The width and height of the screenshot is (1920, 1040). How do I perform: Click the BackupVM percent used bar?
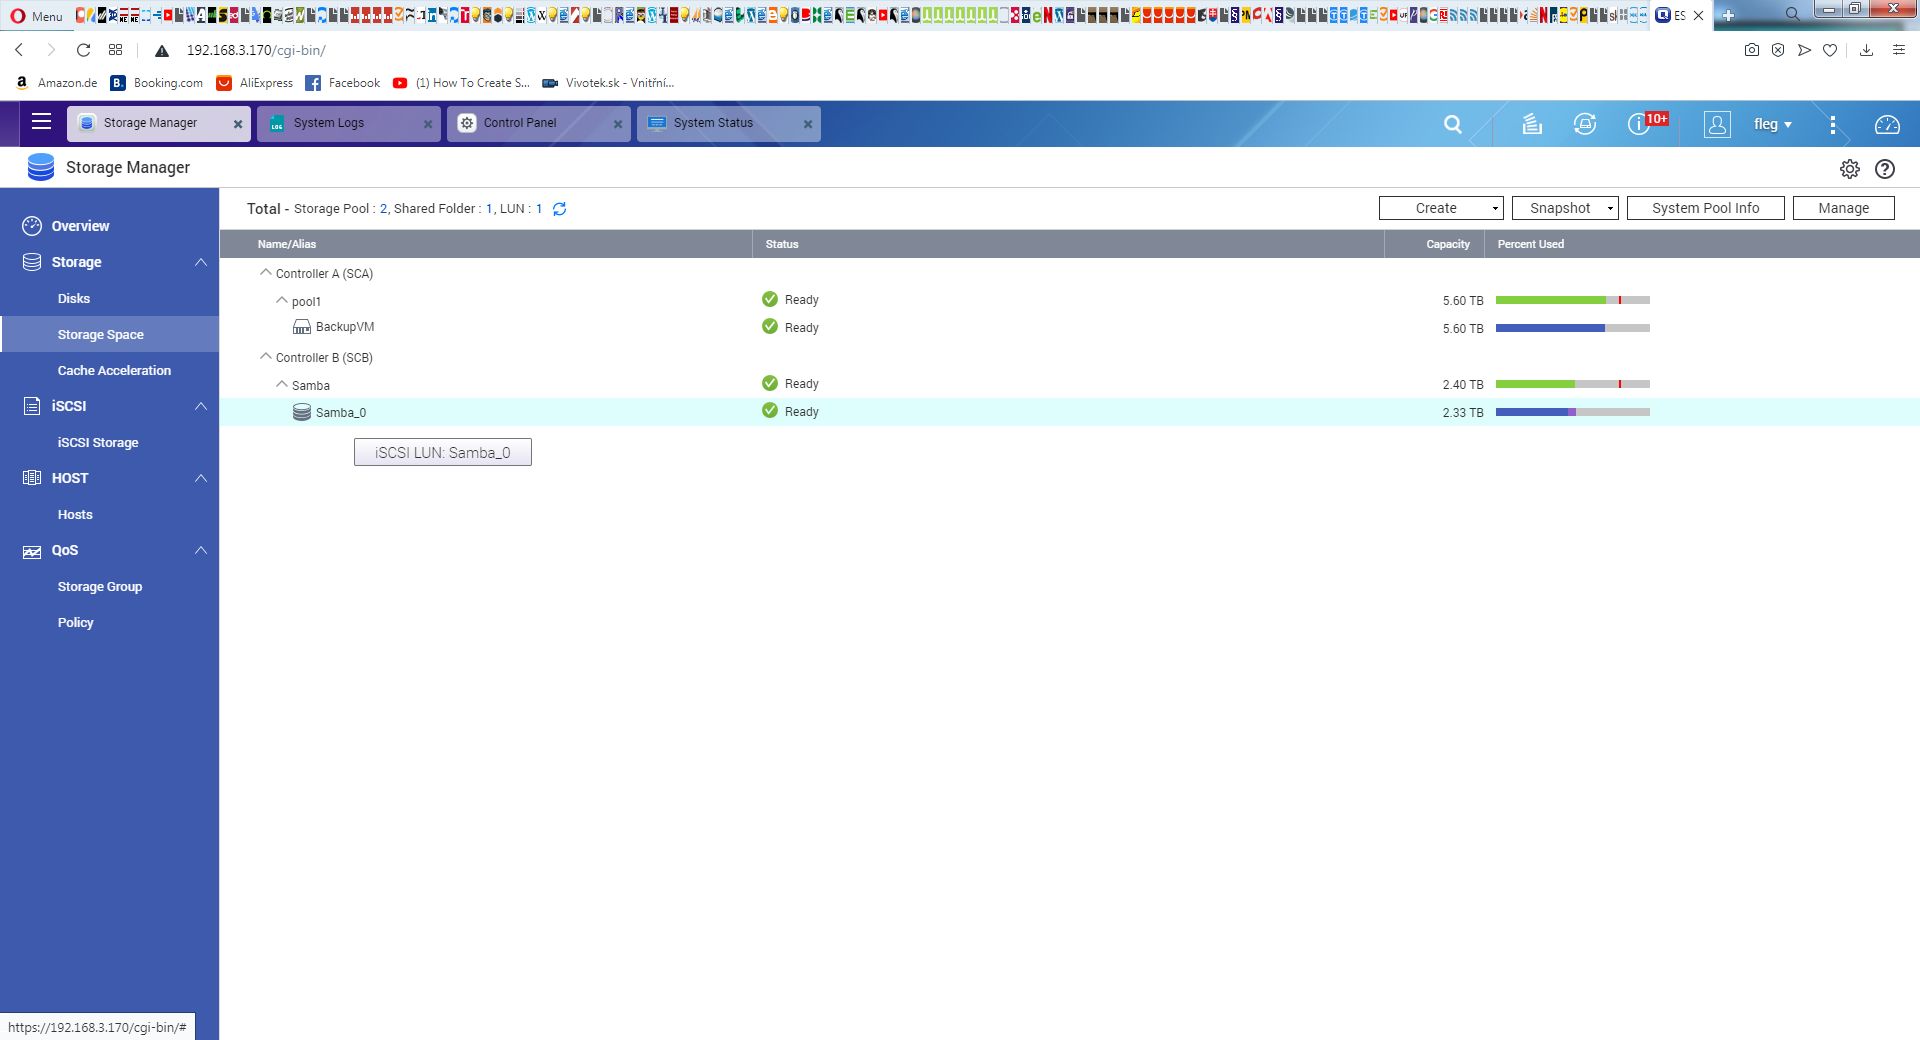click(1573, 328)
